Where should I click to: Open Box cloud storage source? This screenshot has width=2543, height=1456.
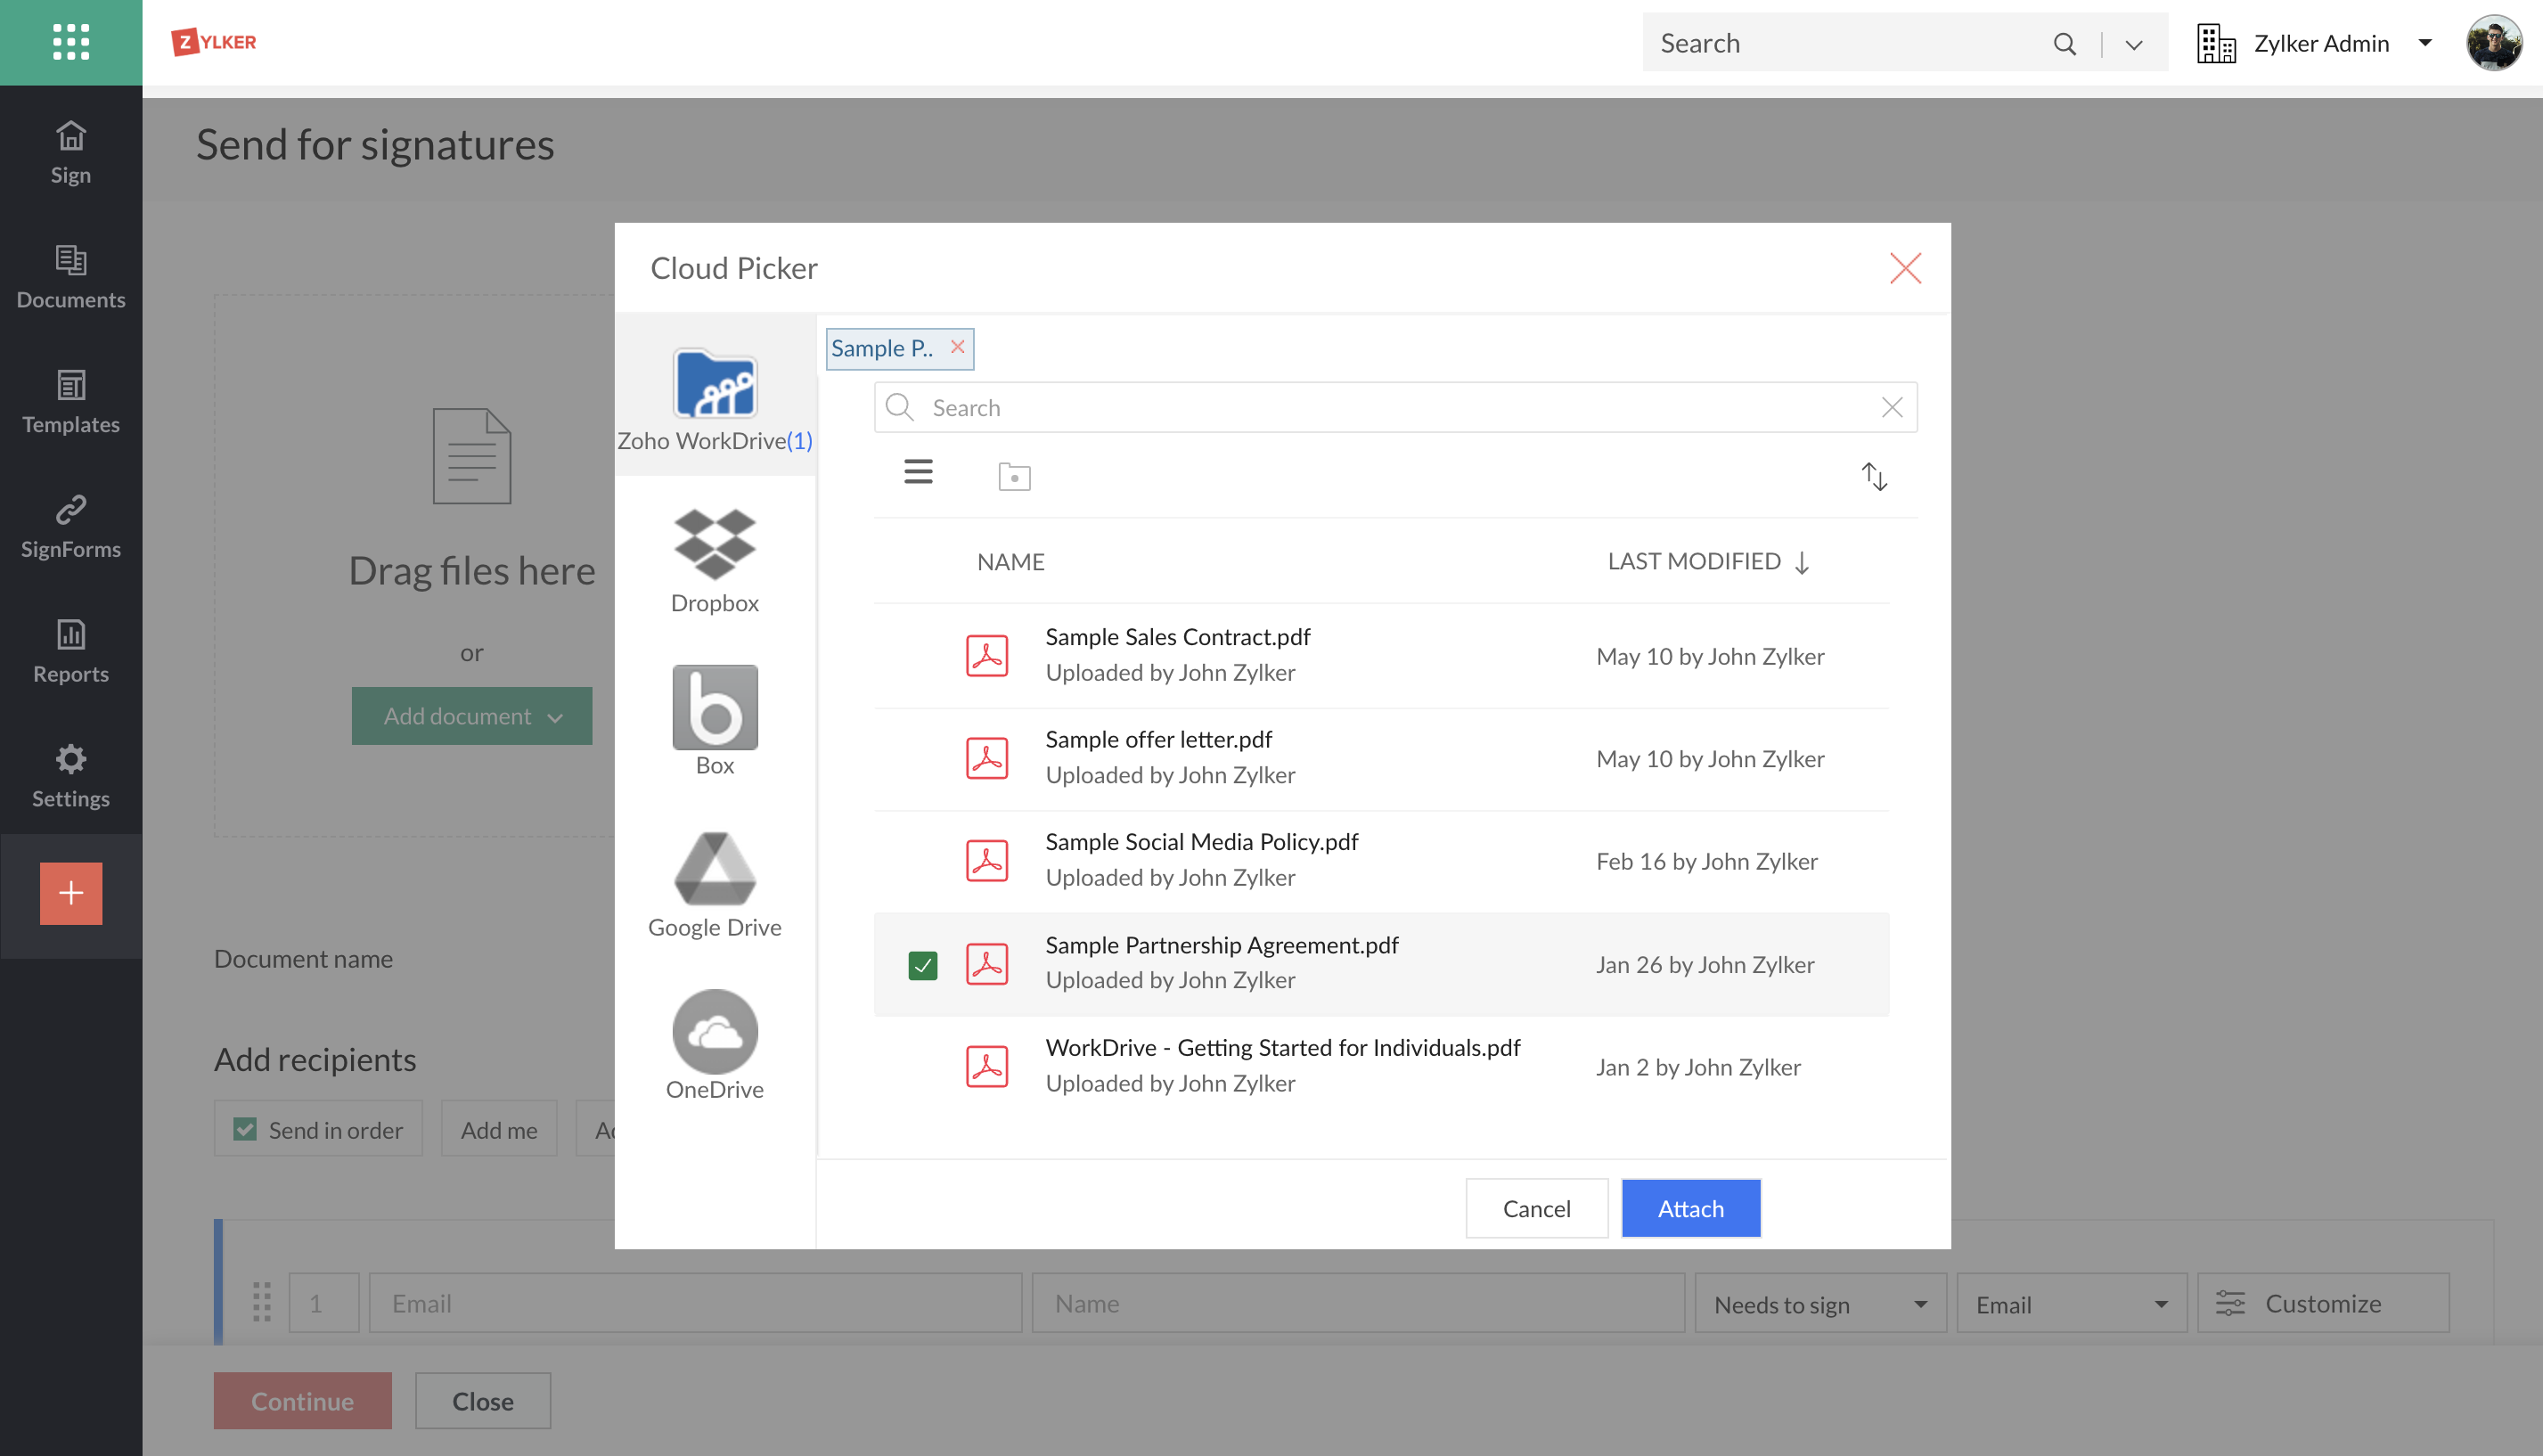click(713, 721)
